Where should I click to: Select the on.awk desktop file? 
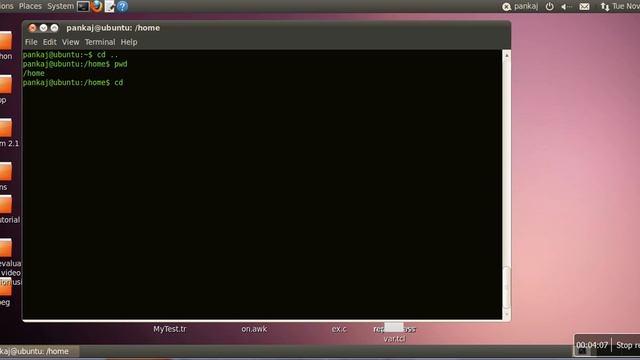pyautogui.click(x=254, y=329)
